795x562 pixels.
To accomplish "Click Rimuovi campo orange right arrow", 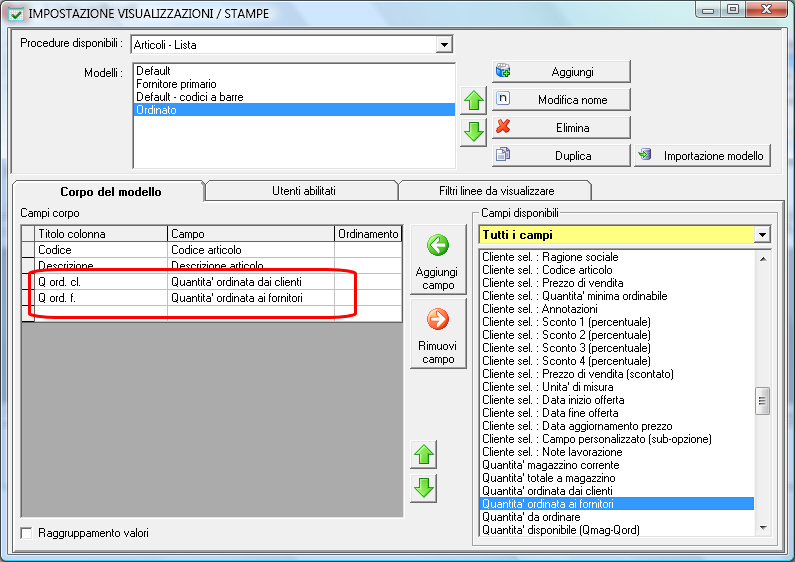I will click(438, 334).
